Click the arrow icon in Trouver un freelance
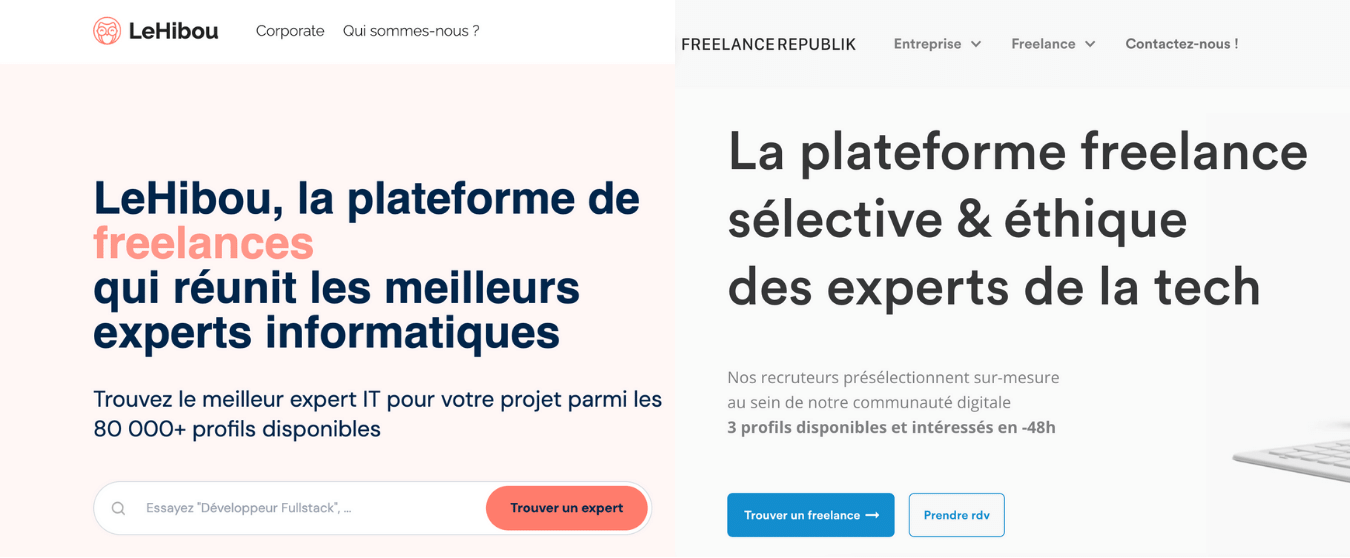 [x=872, y=515]
